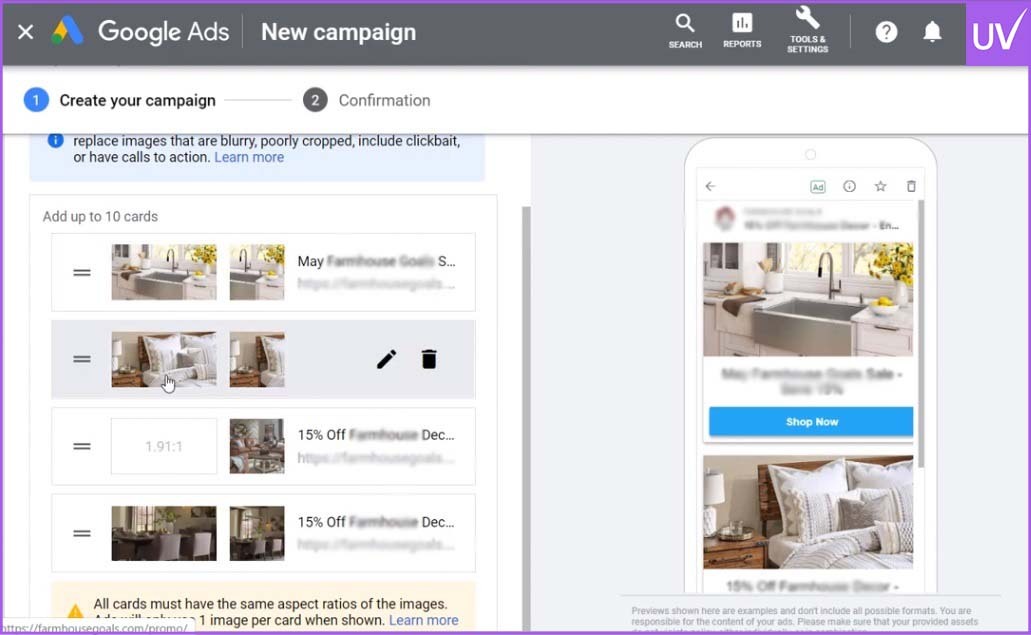Click the phone preview scrollbar

(921, 334)
